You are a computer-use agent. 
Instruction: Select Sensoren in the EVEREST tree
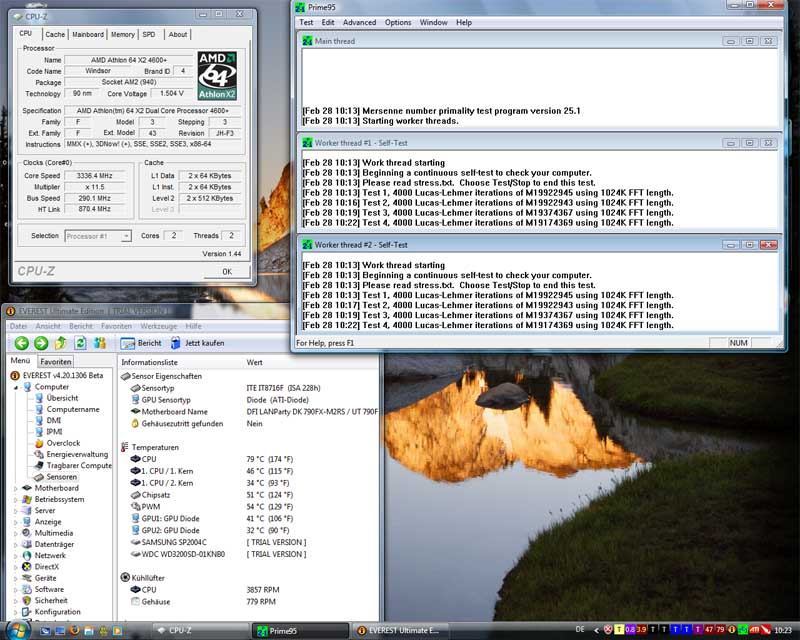(x=61, y=477)
